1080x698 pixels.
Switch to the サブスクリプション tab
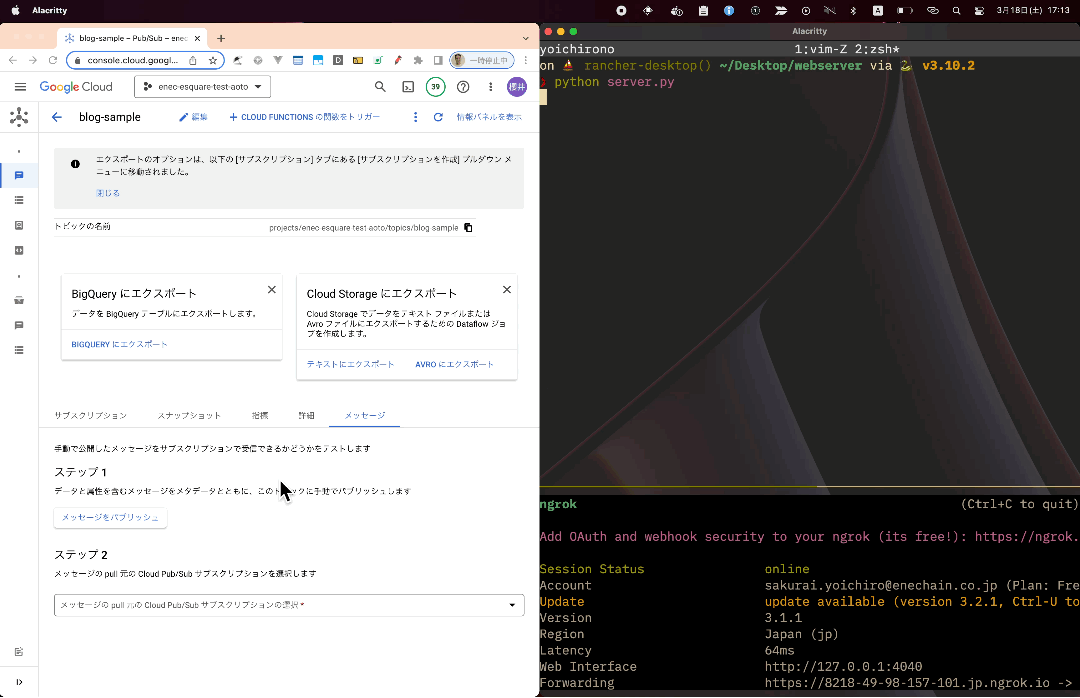(x=90, y=415)
